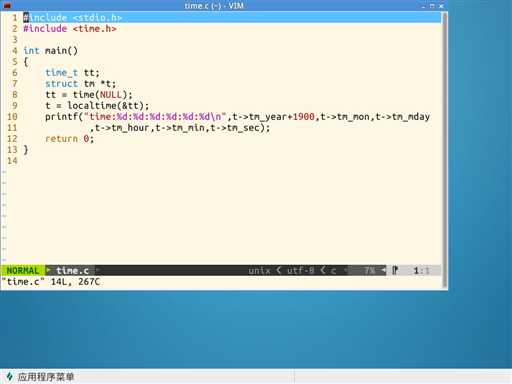Click the NORMAL mode indicator in statusline

point(23,270)
